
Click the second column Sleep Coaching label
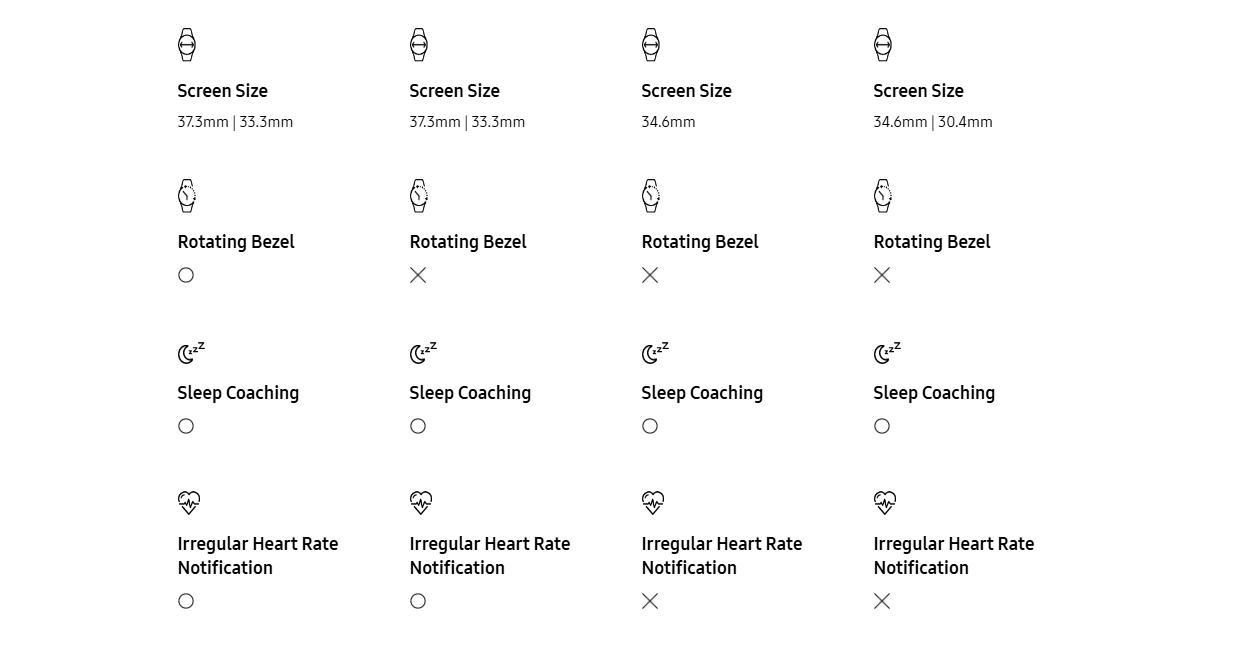click(x=470, y=393)
